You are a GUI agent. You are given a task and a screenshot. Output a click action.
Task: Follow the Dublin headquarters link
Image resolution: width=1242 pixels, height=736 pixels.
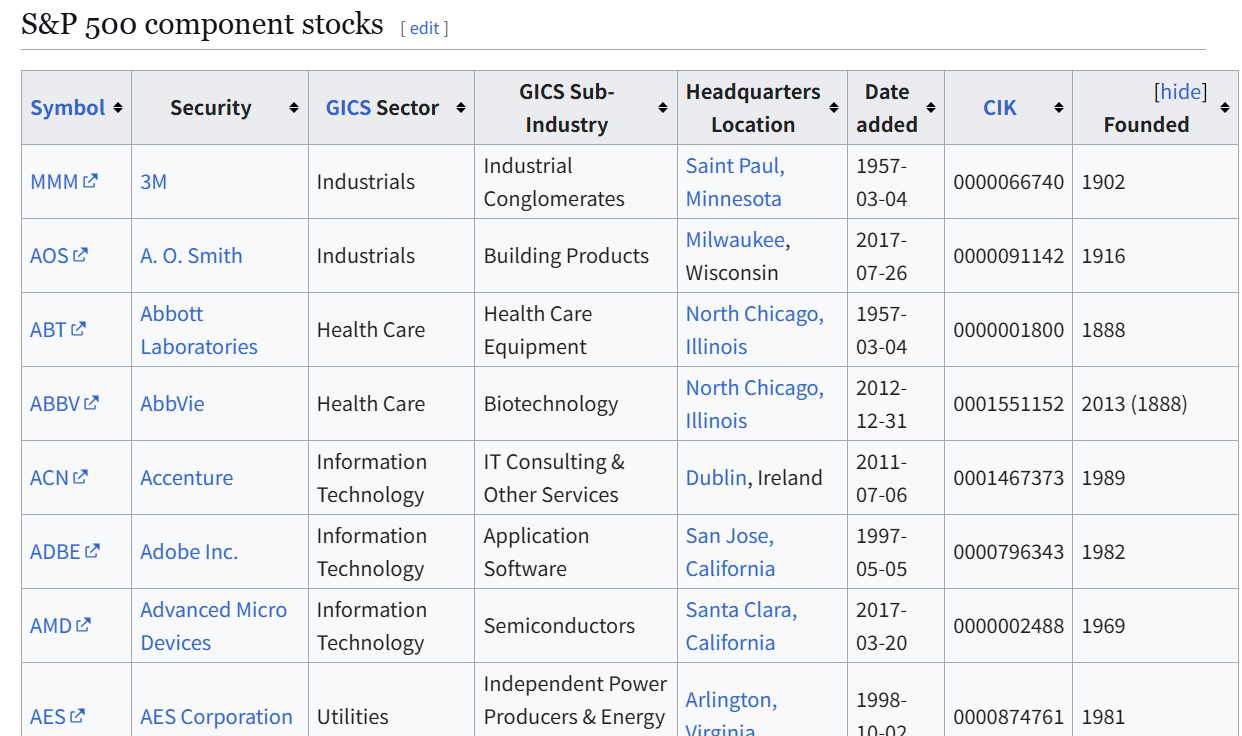coord(715,478)
